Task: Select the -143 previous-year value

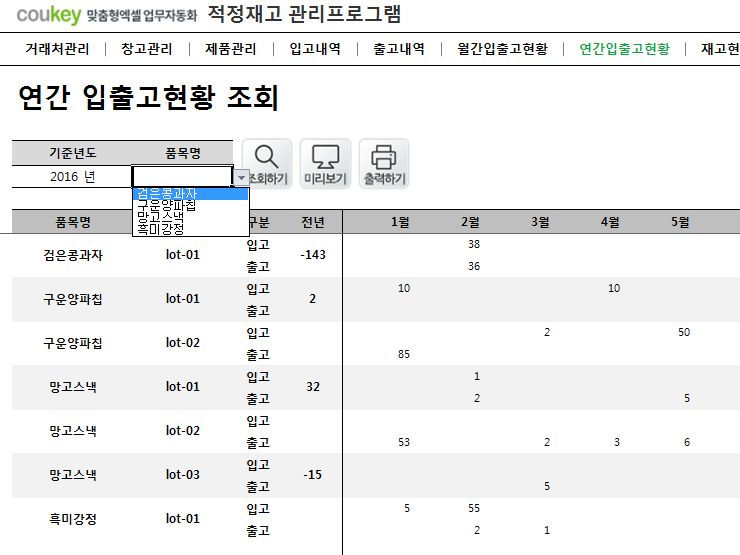Action: [x=313, y=255]
